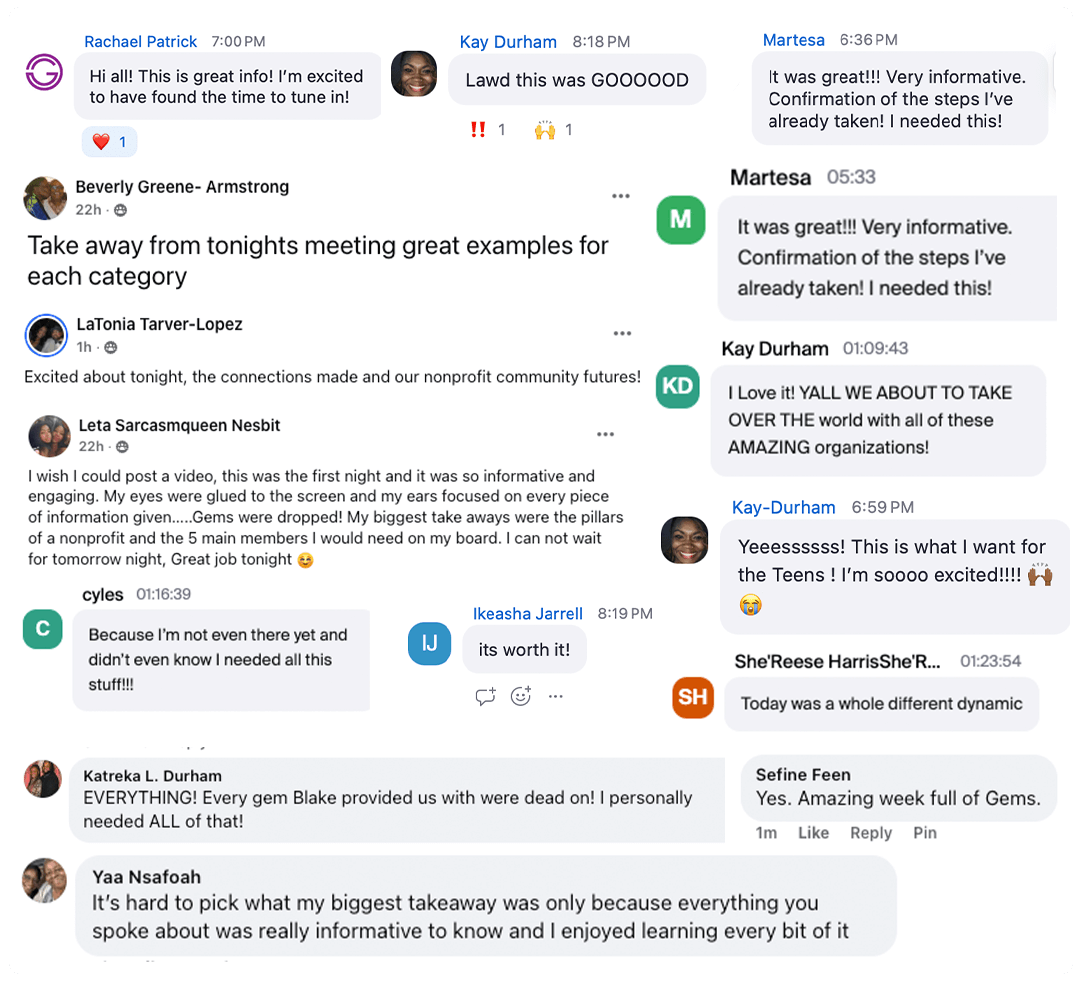
Task: Select the teal KD avatar icon
Action: pyautogui.click(x=678, y=387)
